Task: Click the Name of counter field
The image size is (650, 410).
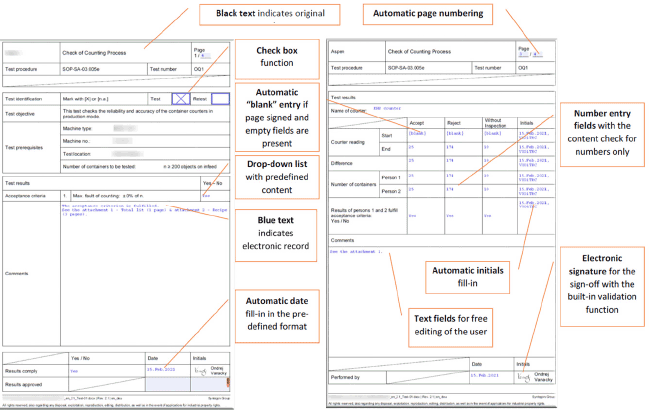Action: 387,109
